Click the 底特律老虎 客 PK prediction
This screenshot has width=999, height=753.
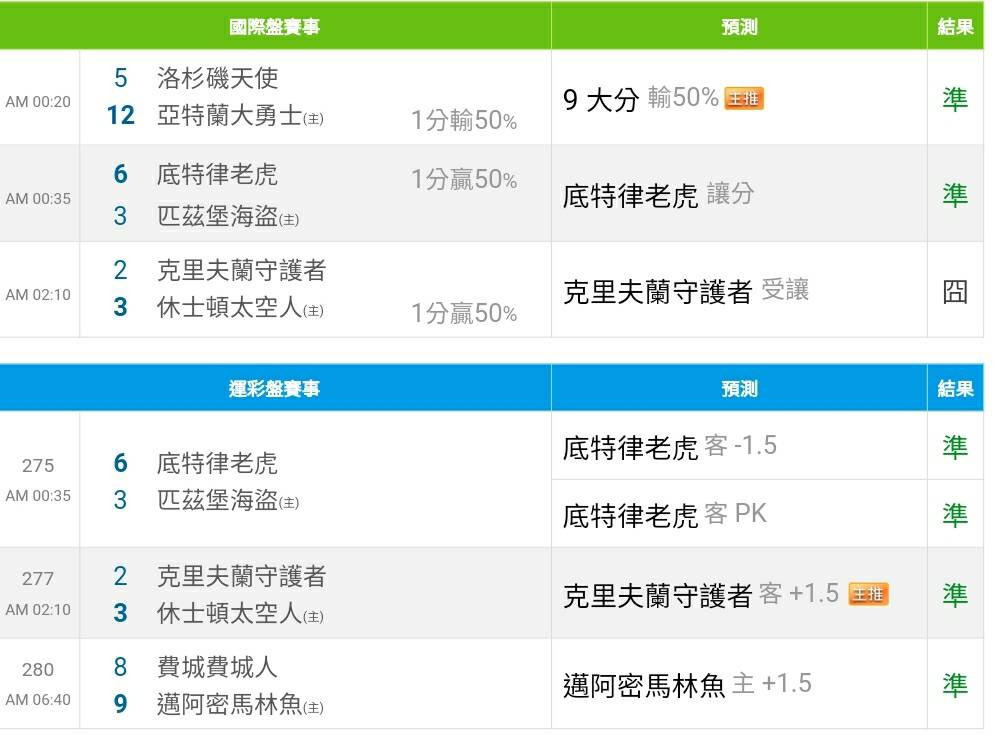click(665, 515)
